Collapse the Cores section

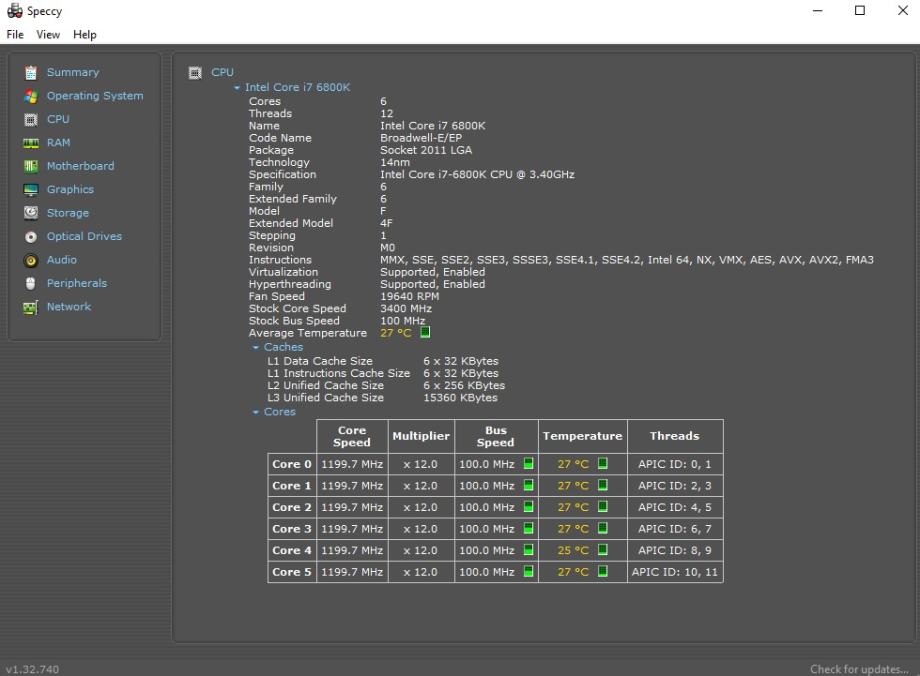[256, 412]
